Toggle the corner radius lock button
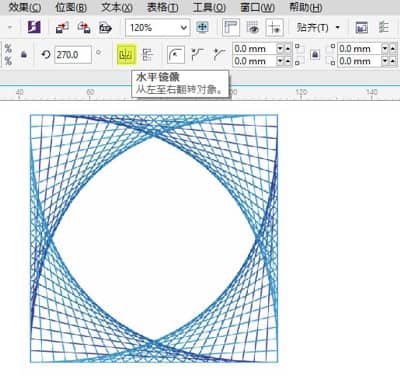Screen dimensions: 400x376 pyautogui.click(x=315, y=54)
